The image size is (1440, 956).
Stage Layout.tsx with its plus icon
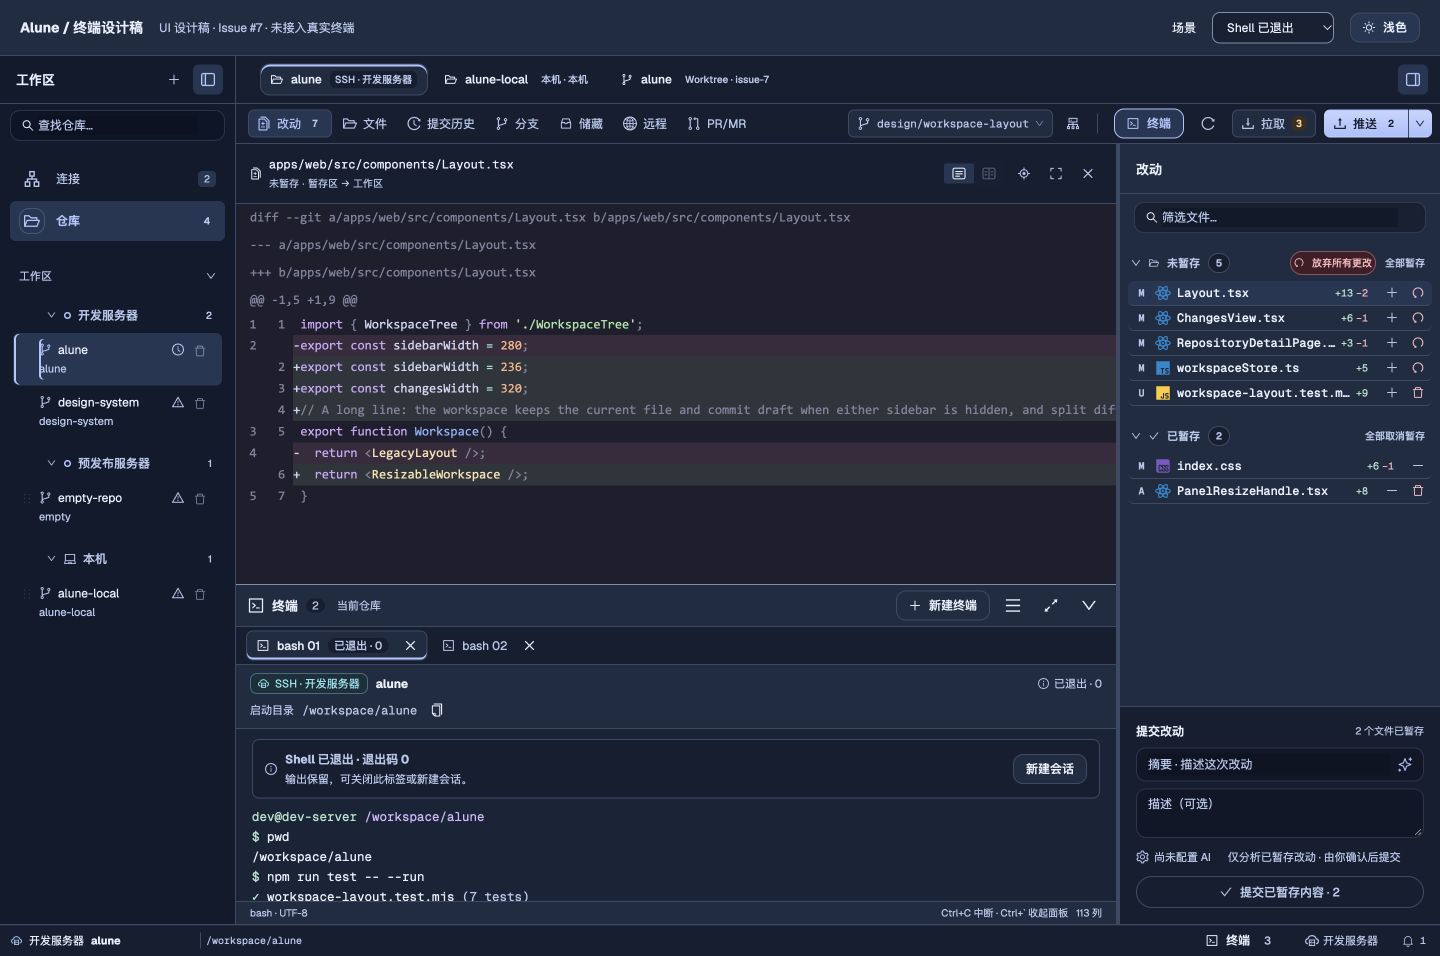click(1392, 293)
